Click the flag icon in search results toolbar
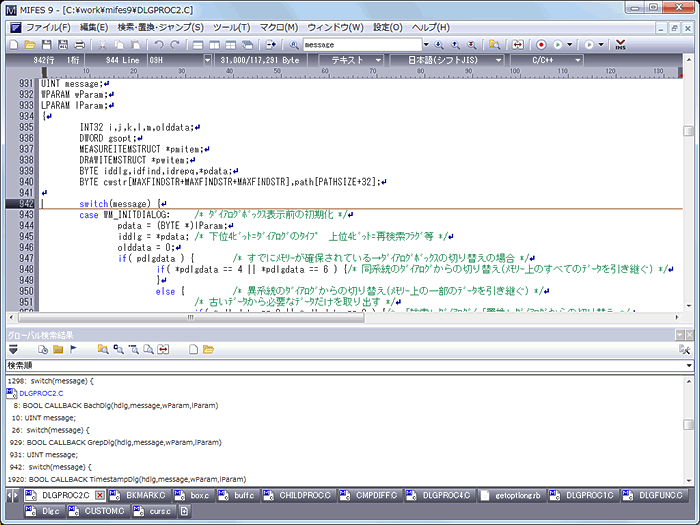700x525 pixels. click(74, 349)
